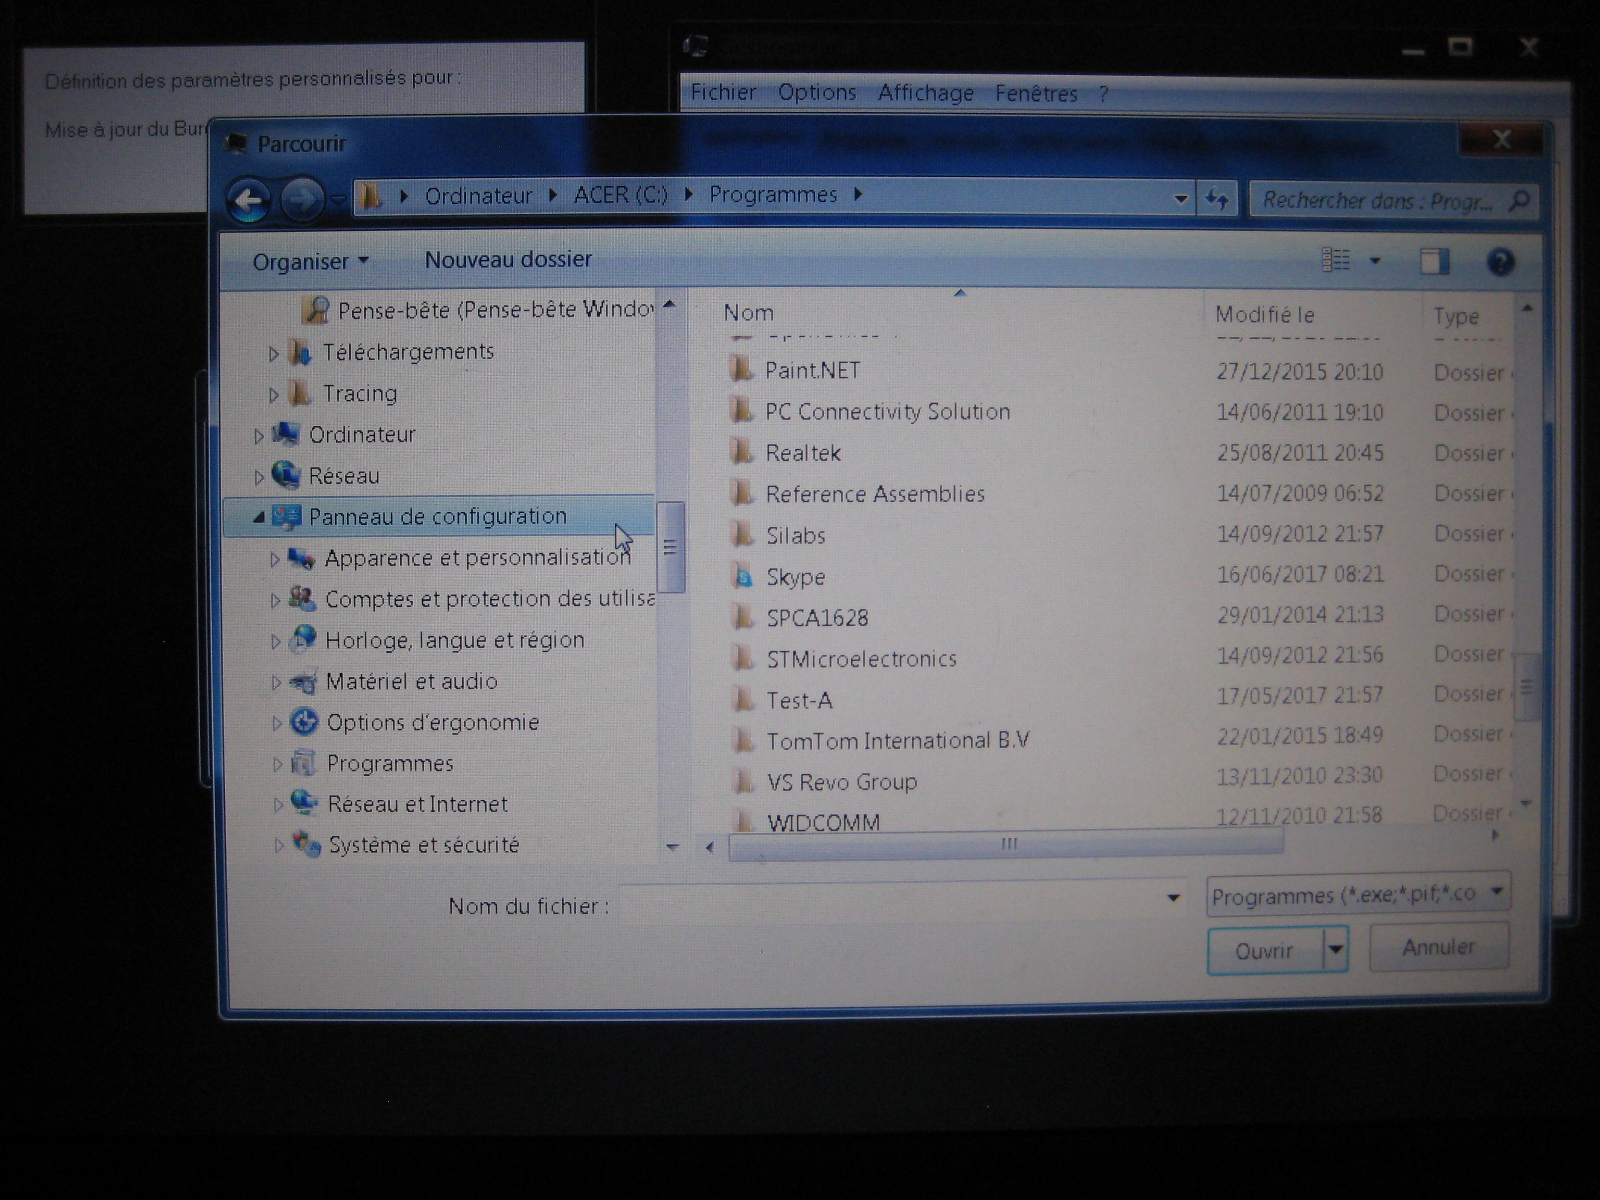Image resolution: width=1600 pixels, height=1200 pixels.
Task: Change the view mode icon
Action: [1336, 261]
